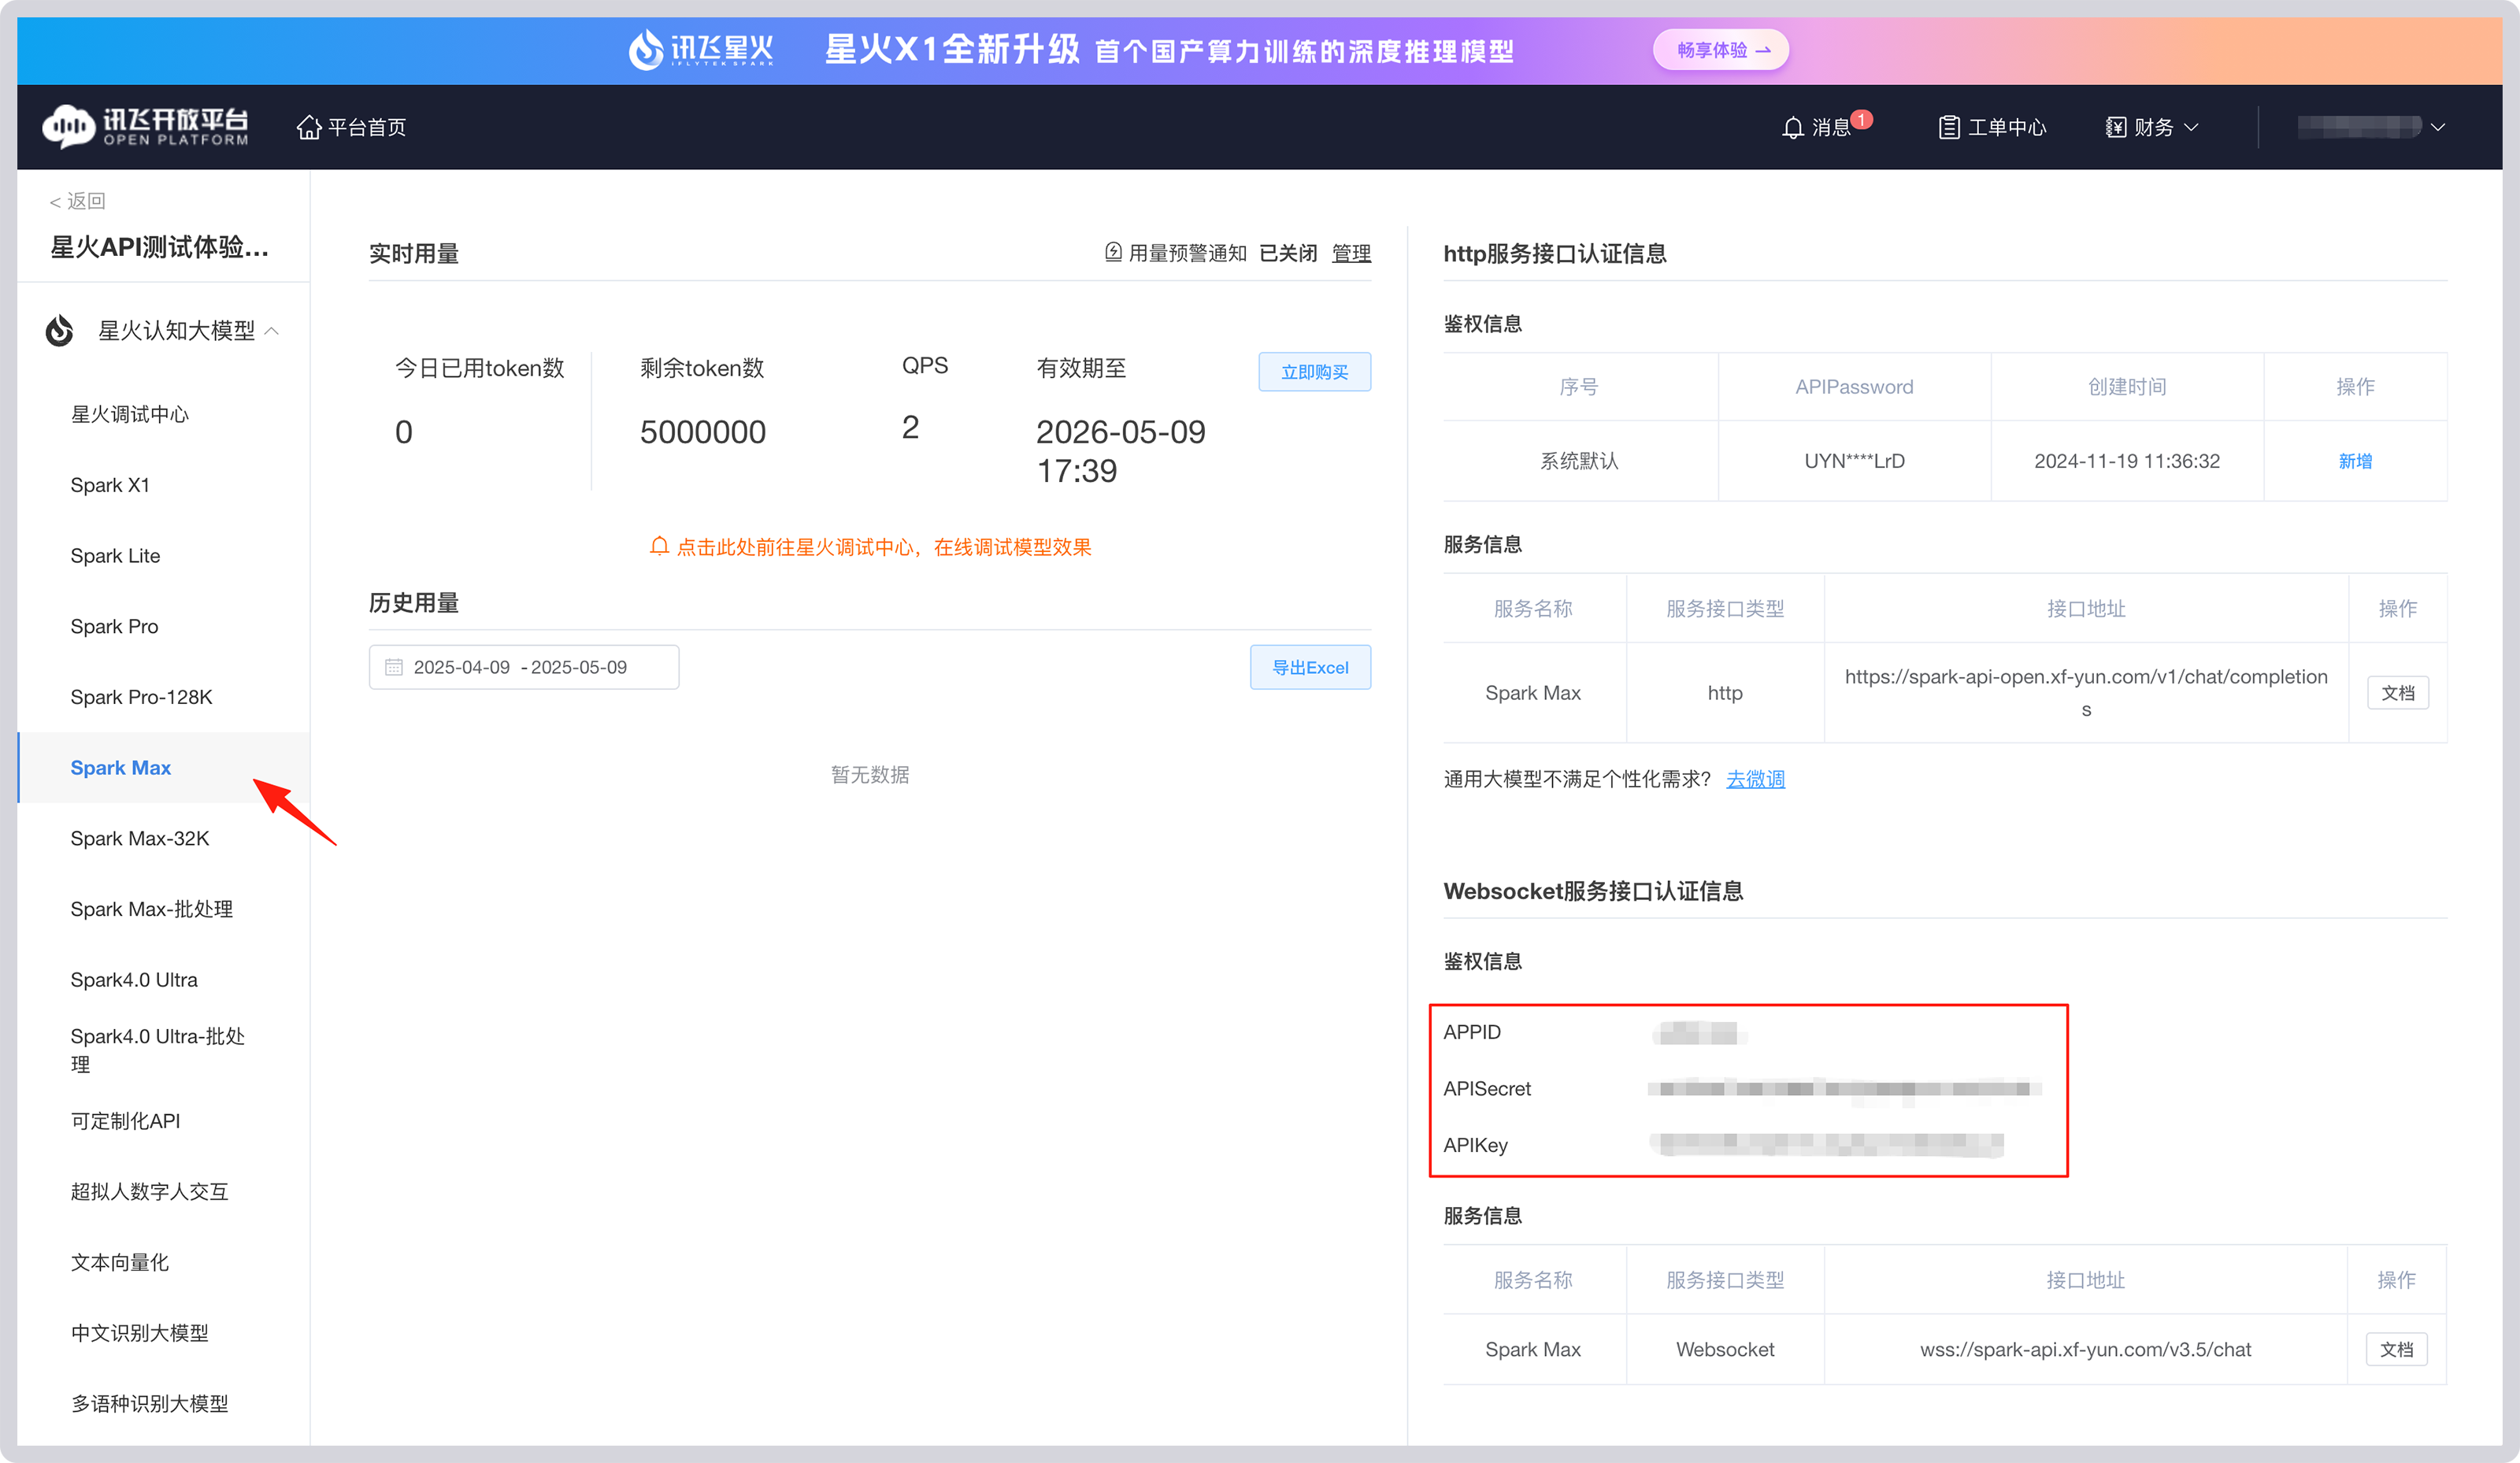Expand the 财务 dropdown menu
The height and width of the screenshot is (1463, 2520).
[x=2192, y=127]
